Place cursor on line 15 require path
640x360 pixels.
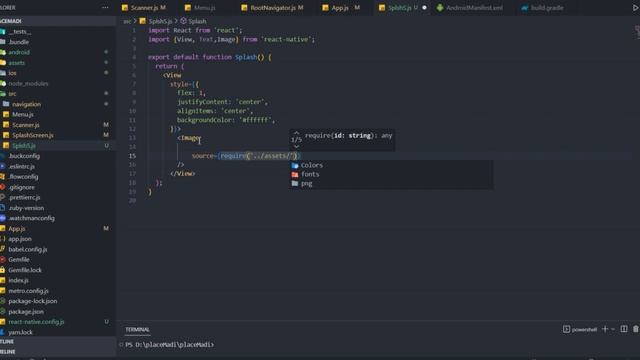[272, 156]
